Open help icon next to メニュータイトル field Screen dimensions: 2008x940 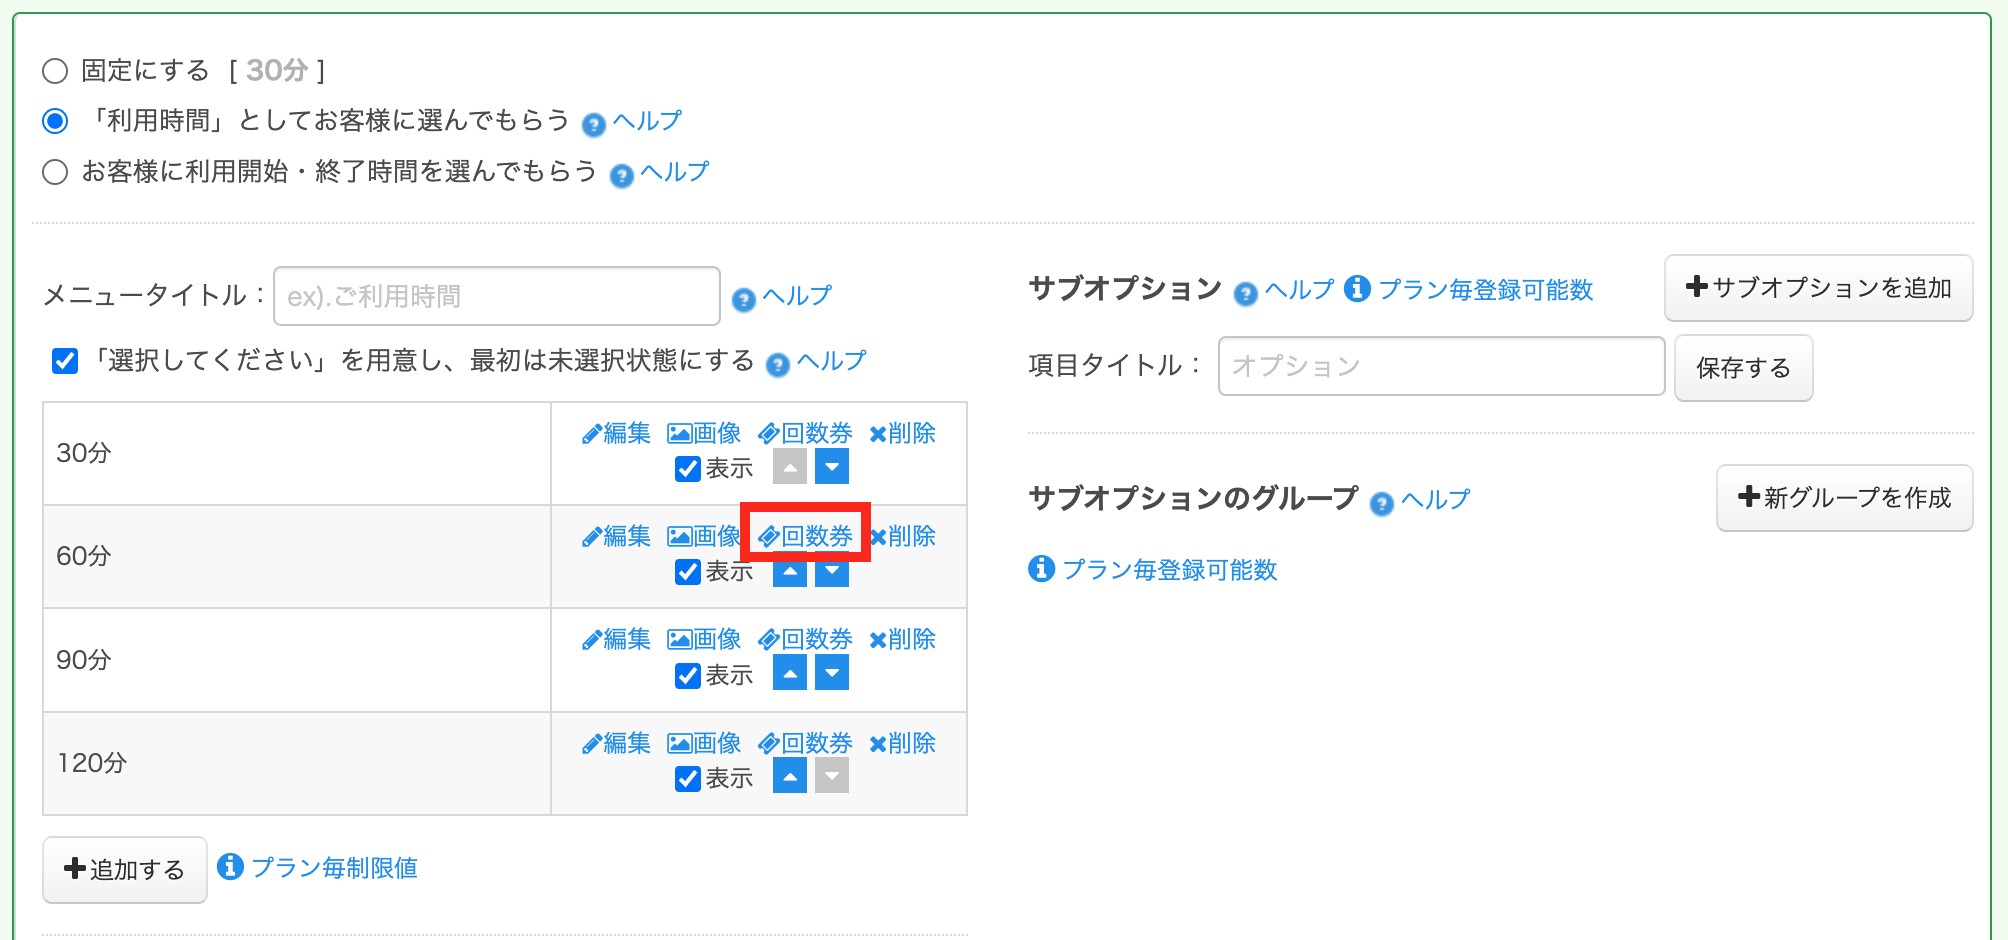(x=743, y=299)
